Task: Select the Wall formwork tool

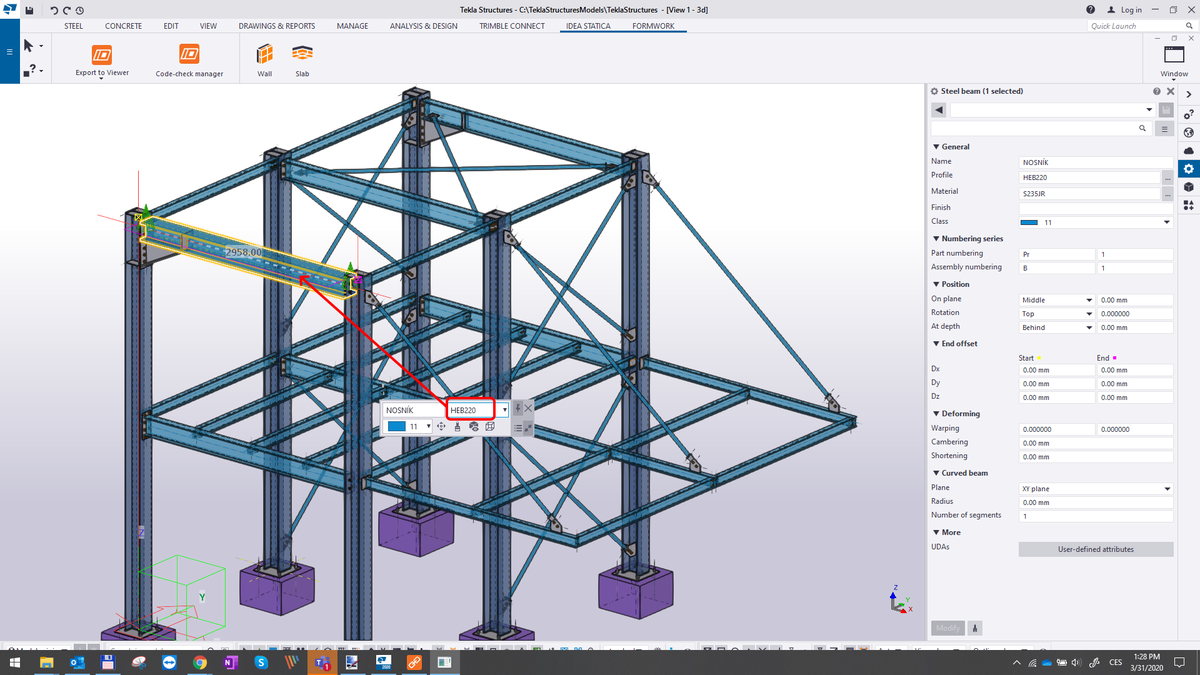Action: (263, 58)
